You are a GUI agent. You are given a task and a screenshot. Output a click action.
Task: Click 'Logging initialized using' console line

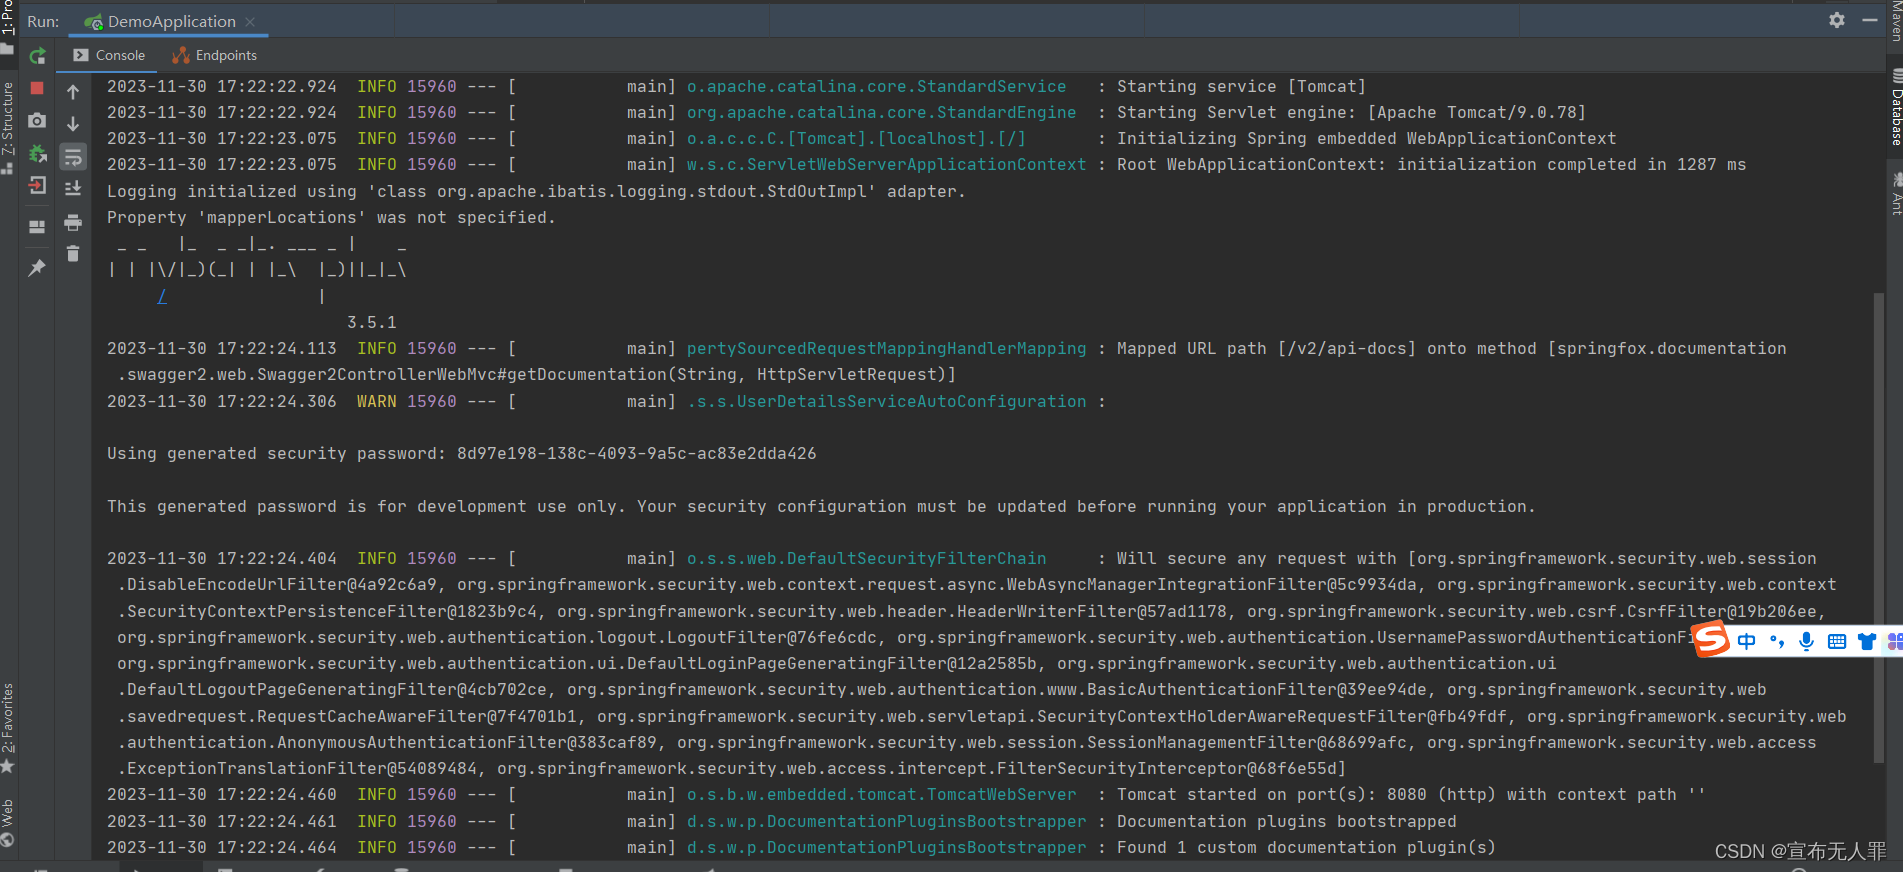pos(536,192)
